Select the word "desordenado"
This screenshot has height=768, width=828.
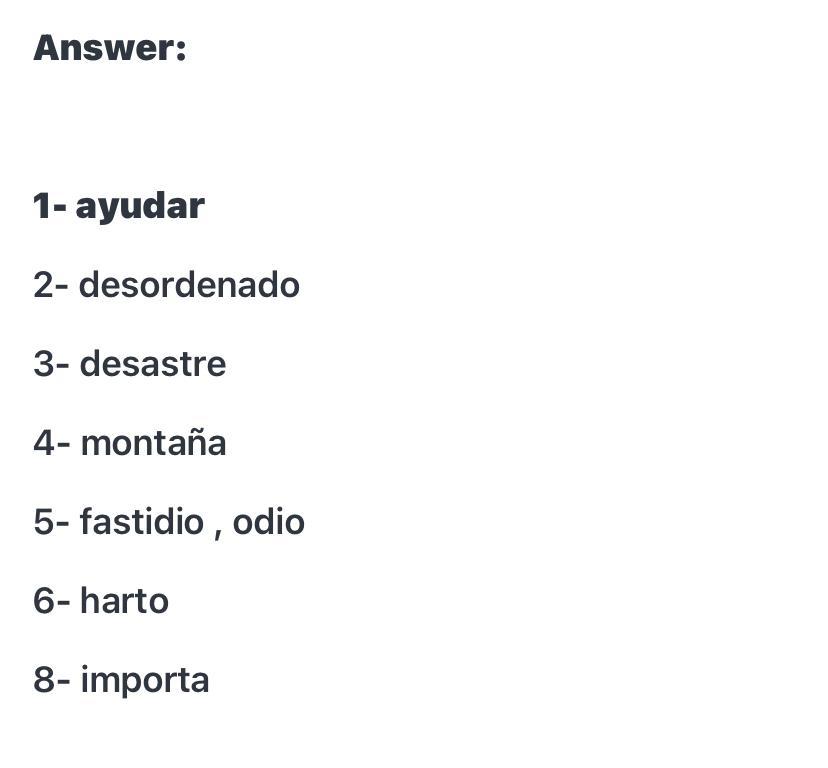(x=189, y=284)
